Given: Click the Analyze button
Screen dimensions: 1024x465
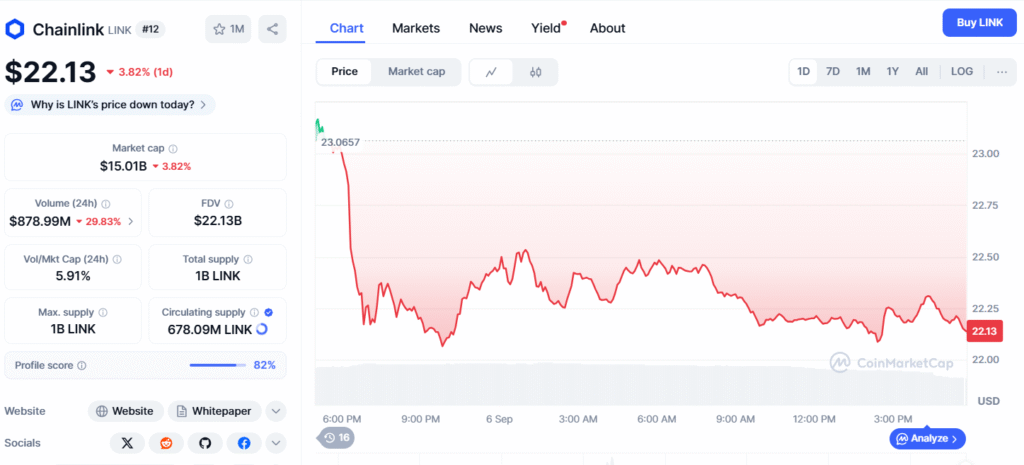Looking at the screenshot, I should tap(927, 438).
